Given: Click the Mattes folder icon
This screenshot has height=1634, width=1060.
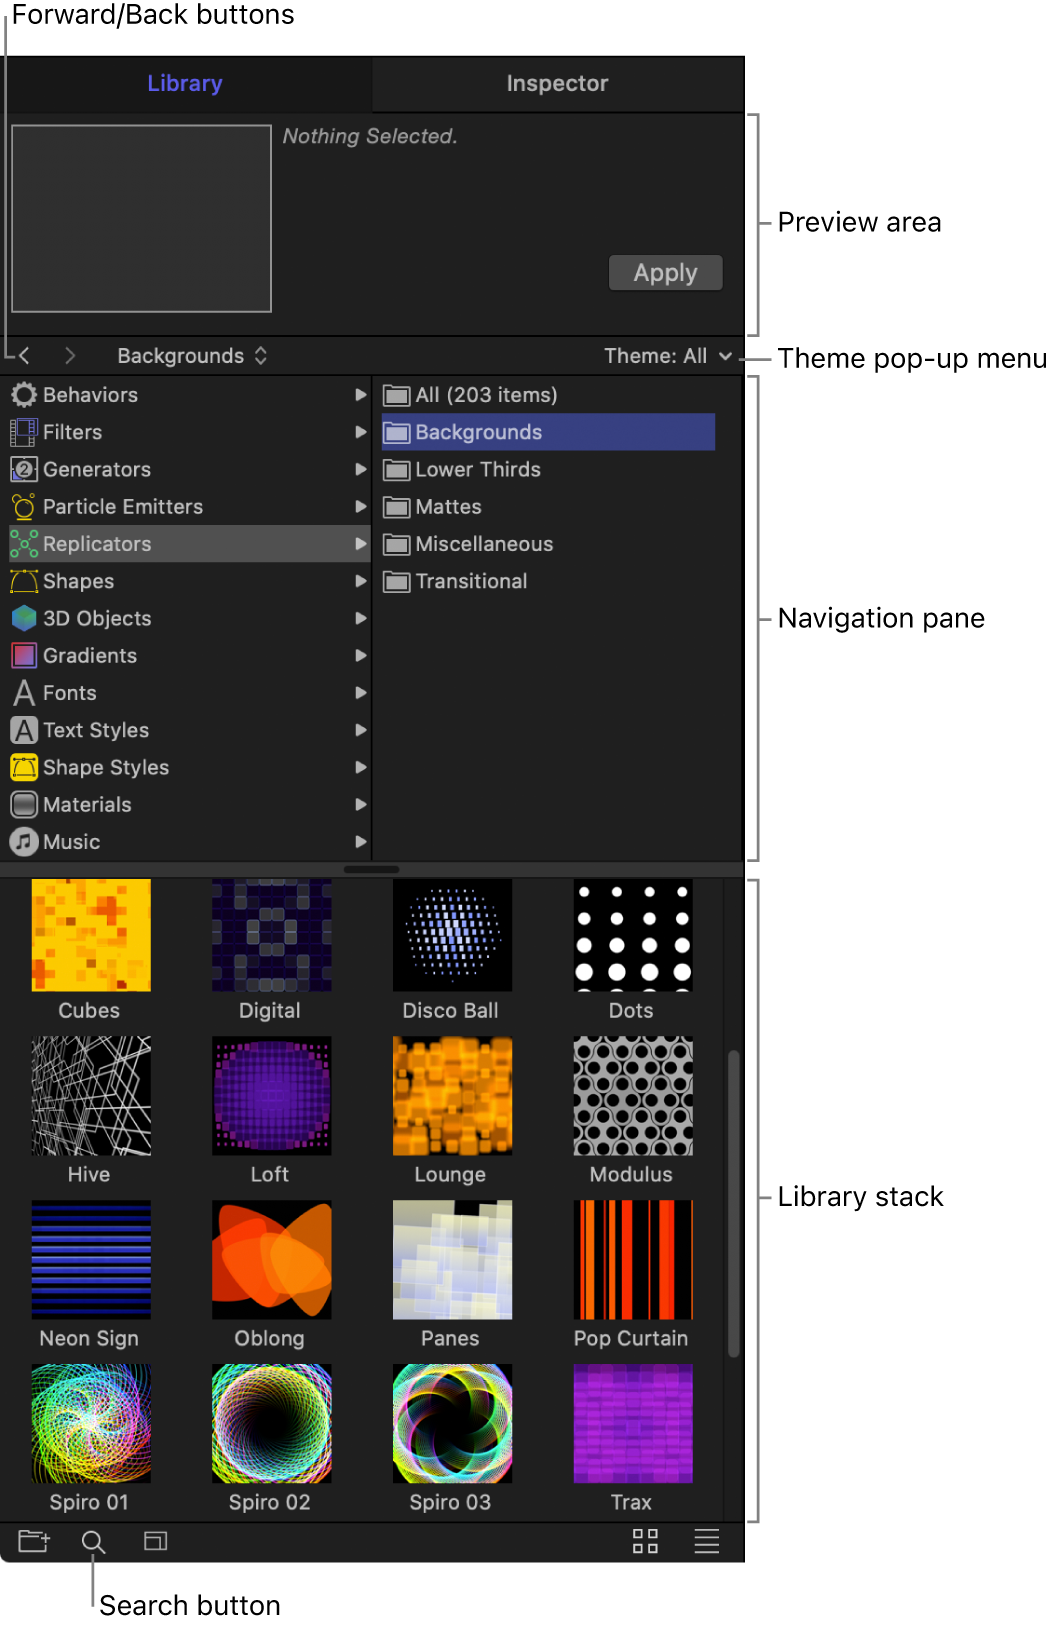Looking at the screenshot, I should point(397,508).
